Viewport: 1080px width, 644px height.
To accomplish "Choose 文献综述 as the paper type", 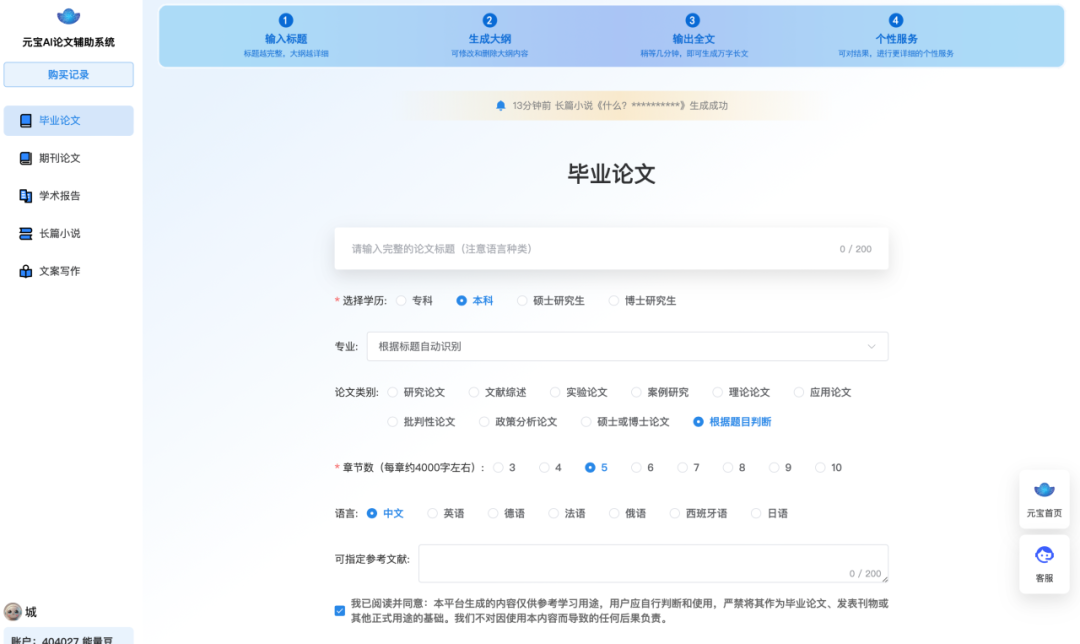I will tap(475, 392).
